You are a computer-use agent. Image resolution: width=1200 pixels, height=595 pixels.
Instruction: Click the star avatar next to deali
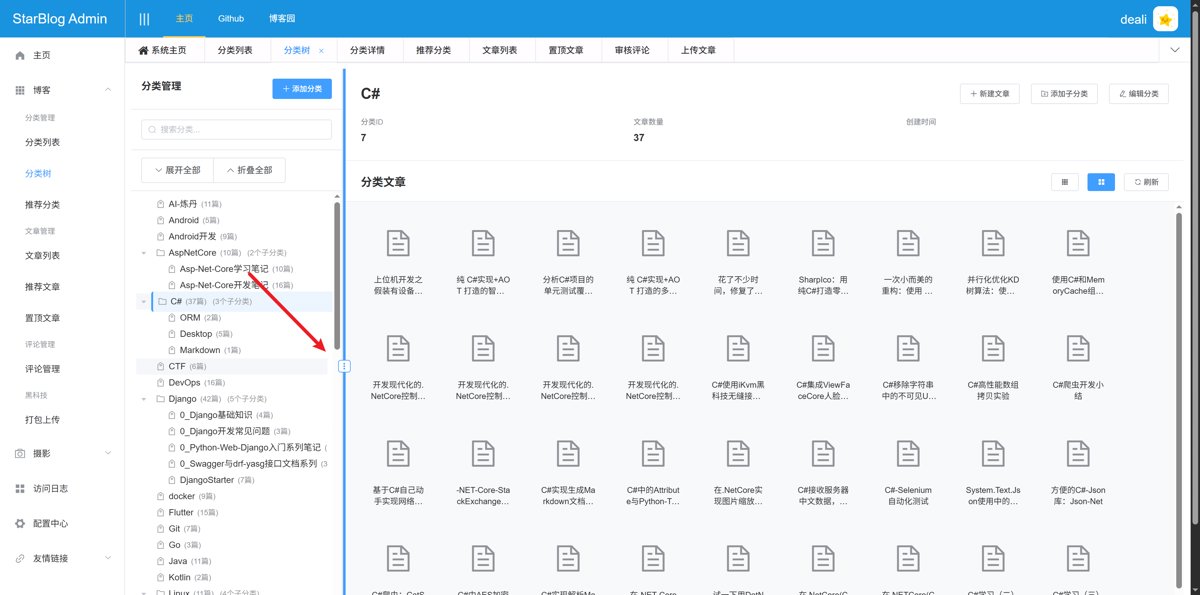pos(1165,19)
